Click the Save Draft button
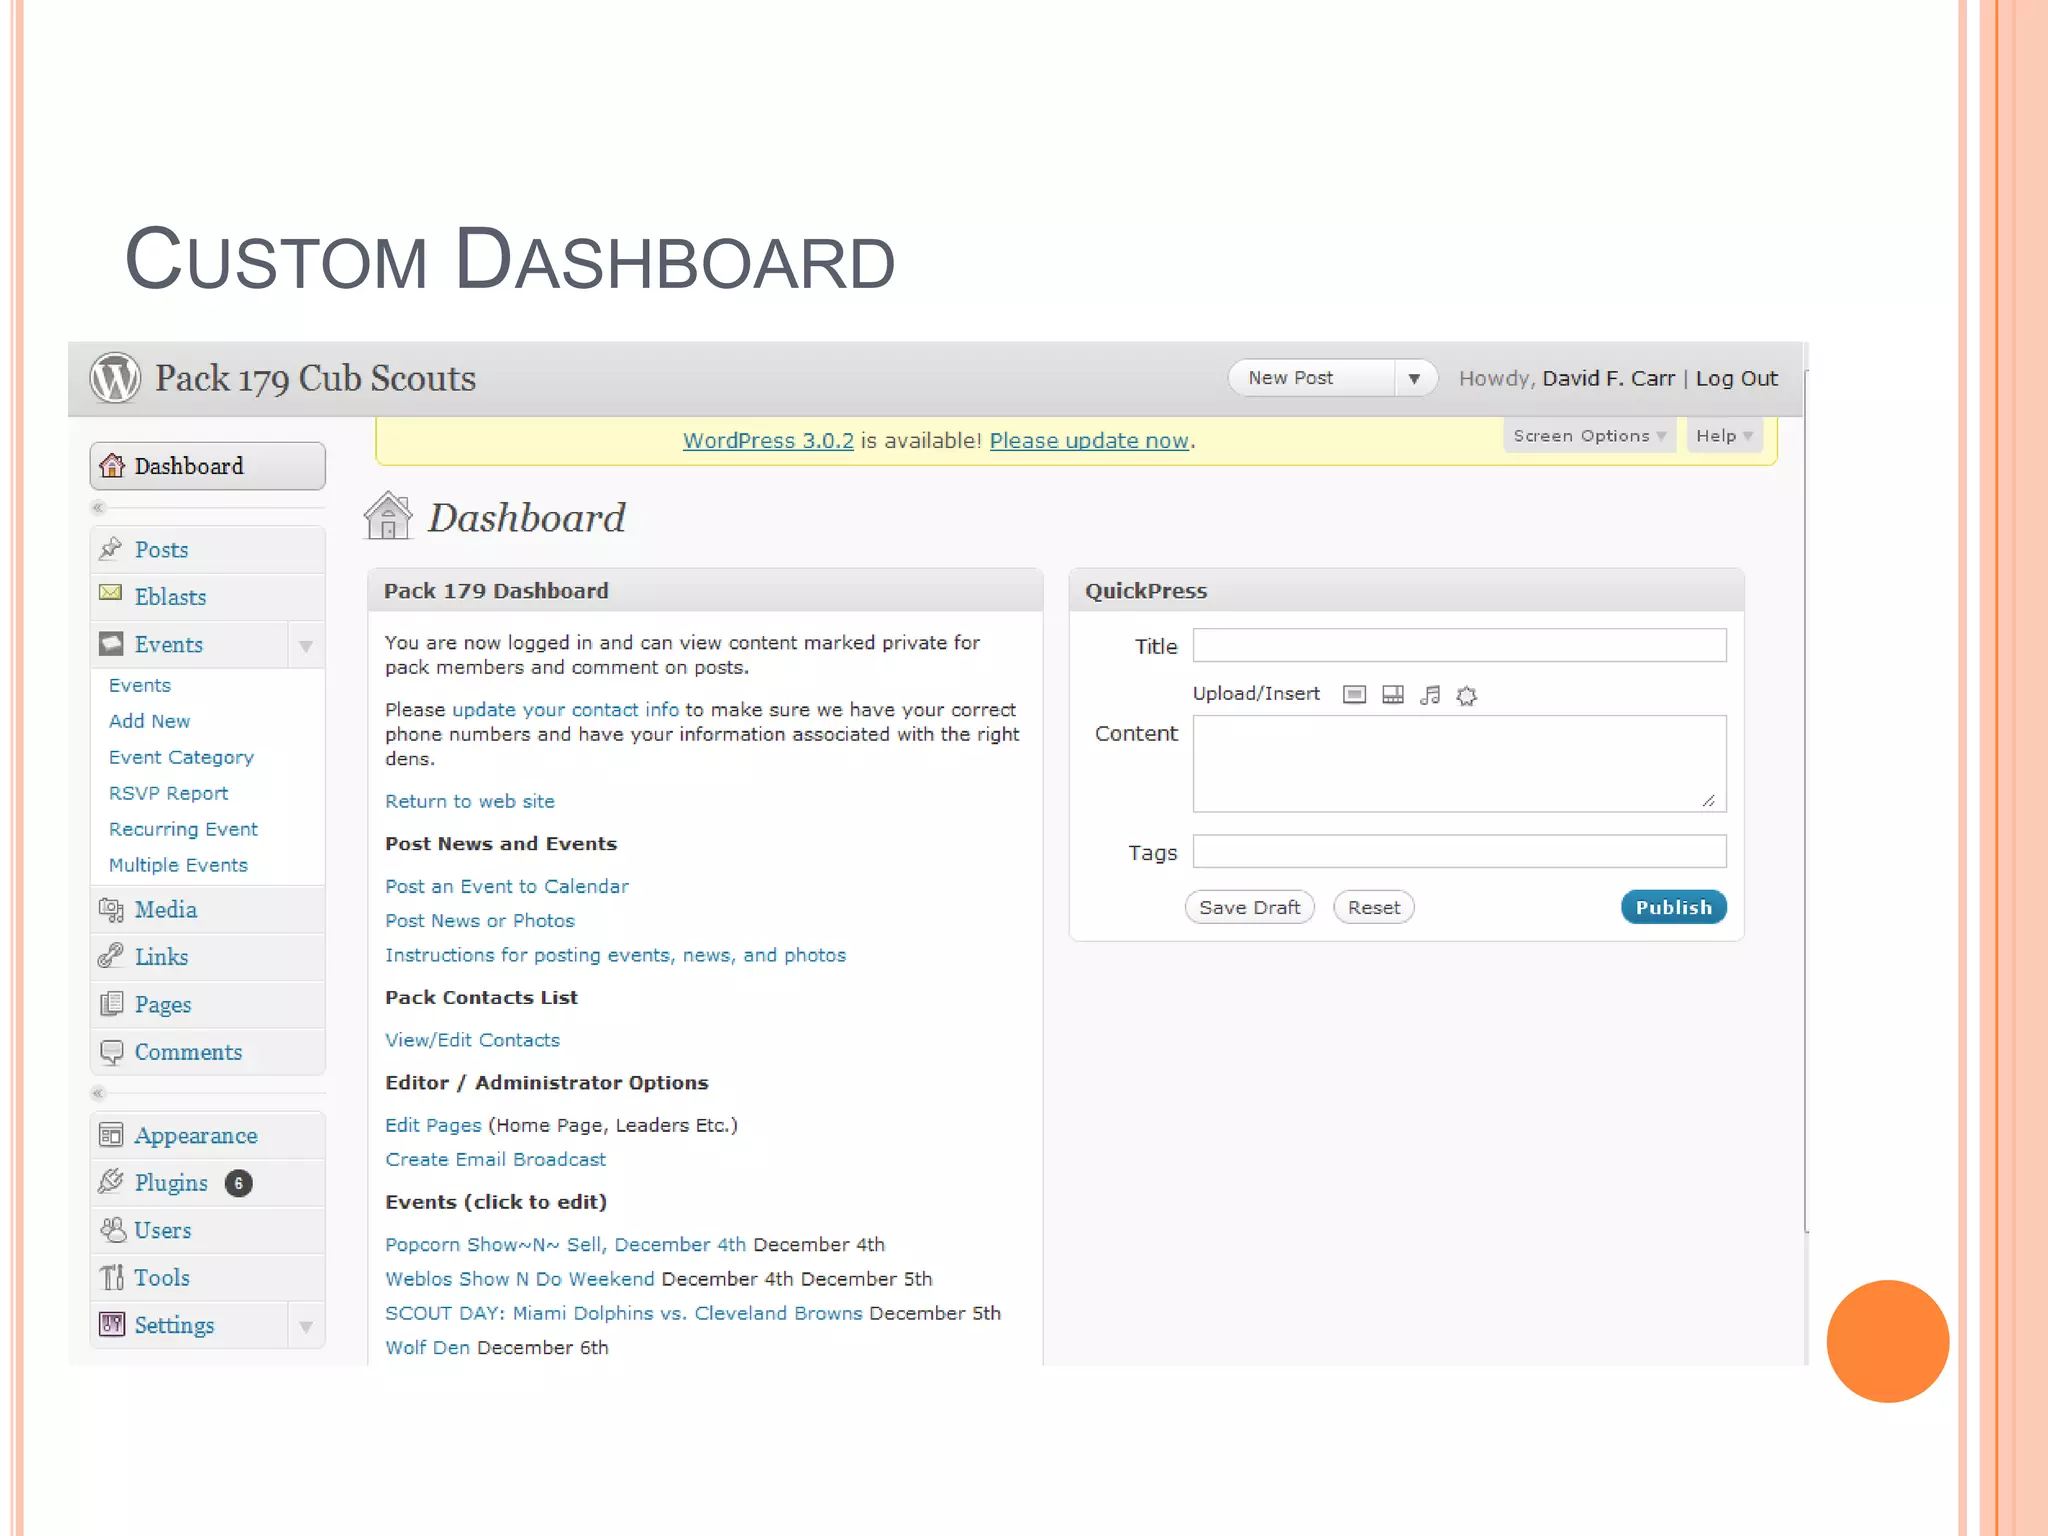Screen dimensions: 2048x1536 point(1250,907)
